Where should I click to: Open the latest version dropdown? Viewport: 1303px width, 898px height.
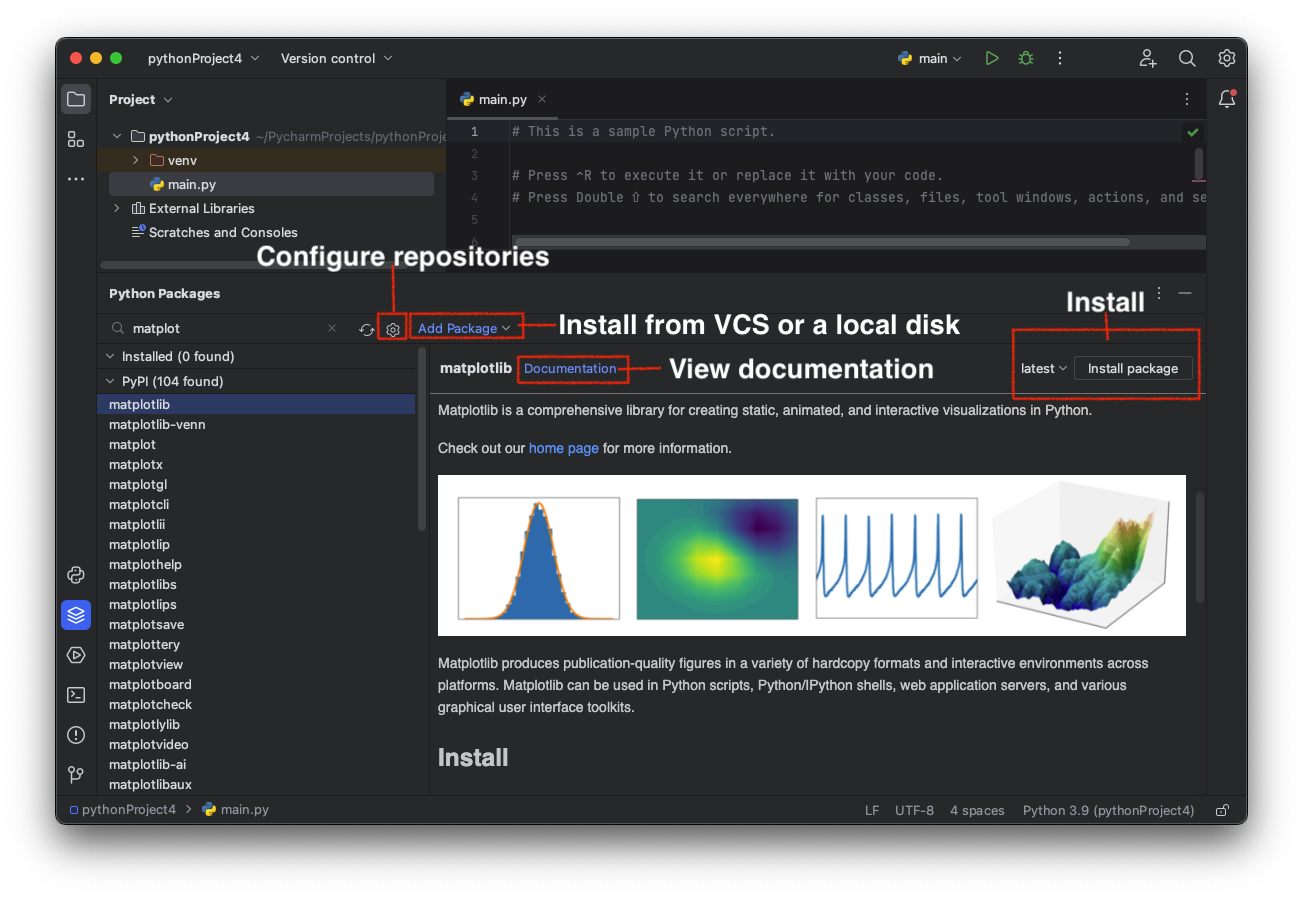point(1044,368)
